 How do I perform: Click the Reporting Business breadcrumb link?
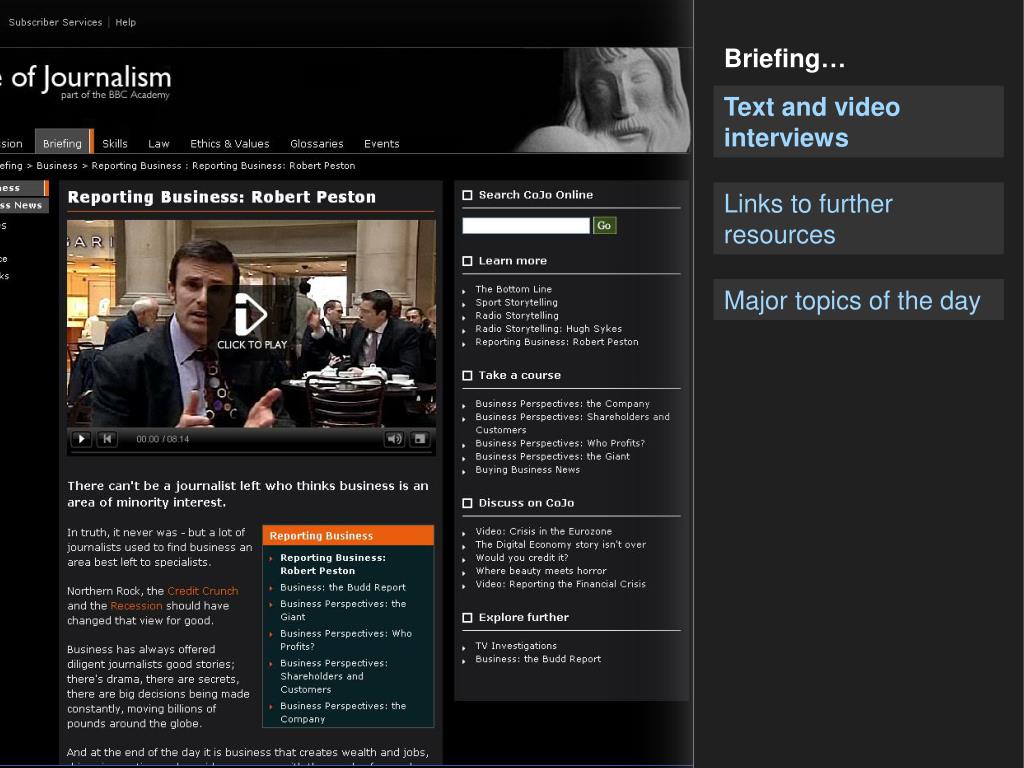tap(136, 166)
